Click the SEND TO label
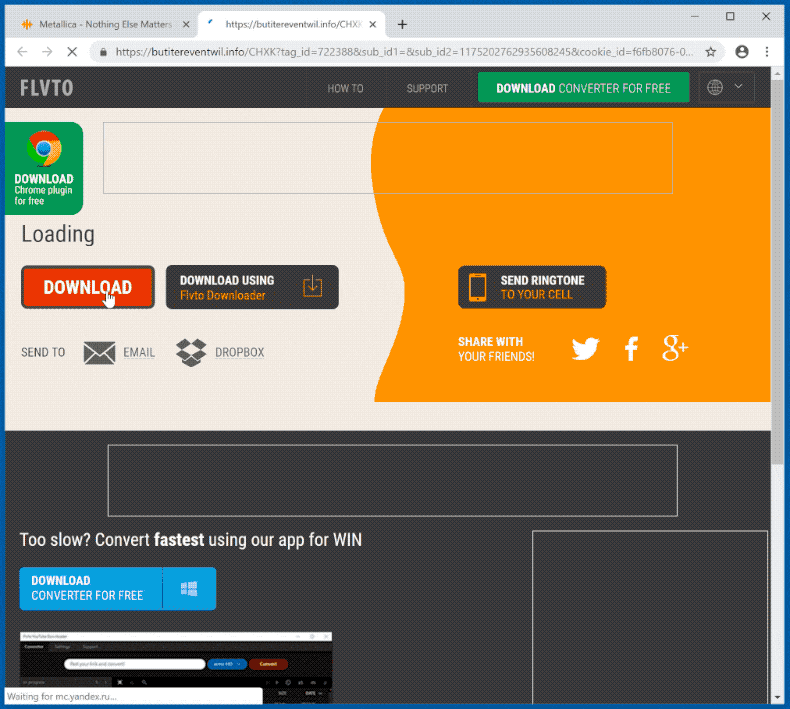This screenshot has height=709, width=790. 43,352
